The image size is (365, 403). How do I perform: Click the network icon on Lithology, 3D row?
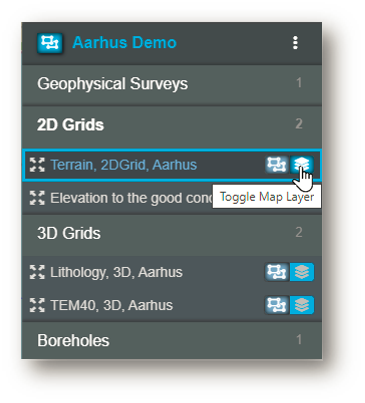click(277, 272)
